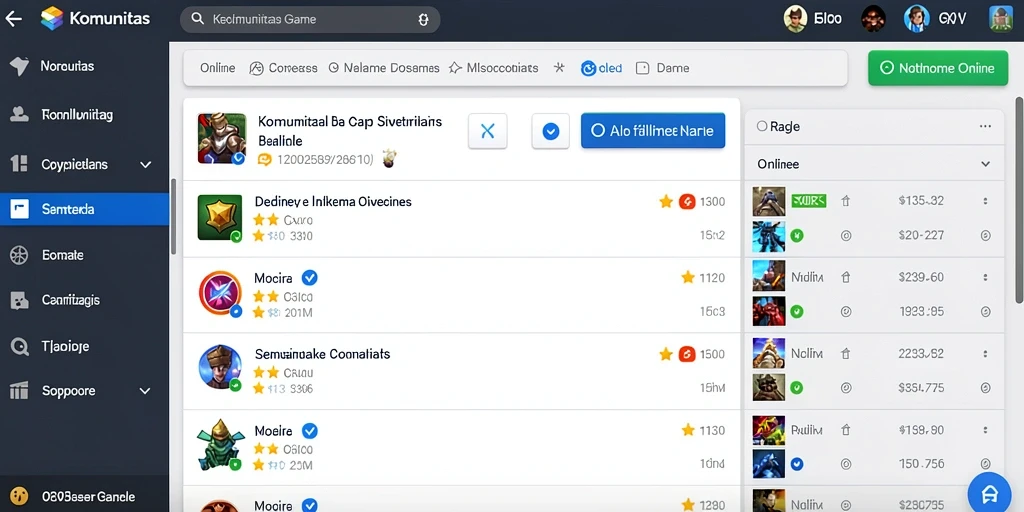This screenshot has width=1024, height=512.
Task: Click the blue home floating button
Action: coord(989,493)
